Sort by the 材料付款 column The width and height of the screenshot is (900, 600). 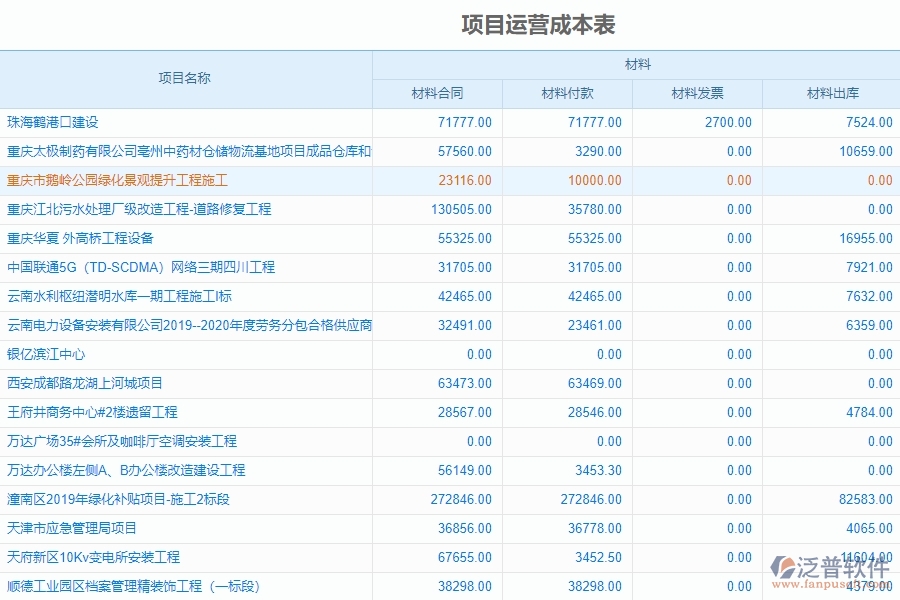pyautogui.click(x=567, y=92)
